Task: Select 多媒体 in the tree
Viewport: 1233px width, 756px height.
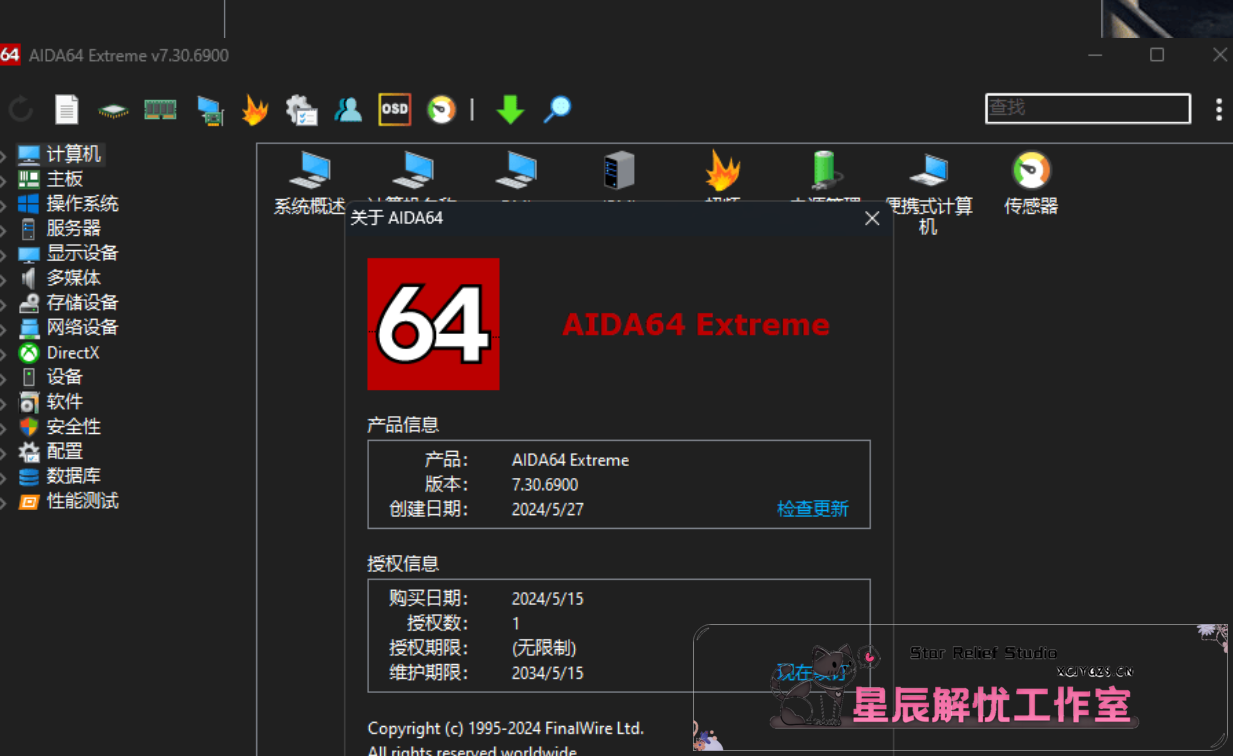Action: tap(73, 278)
